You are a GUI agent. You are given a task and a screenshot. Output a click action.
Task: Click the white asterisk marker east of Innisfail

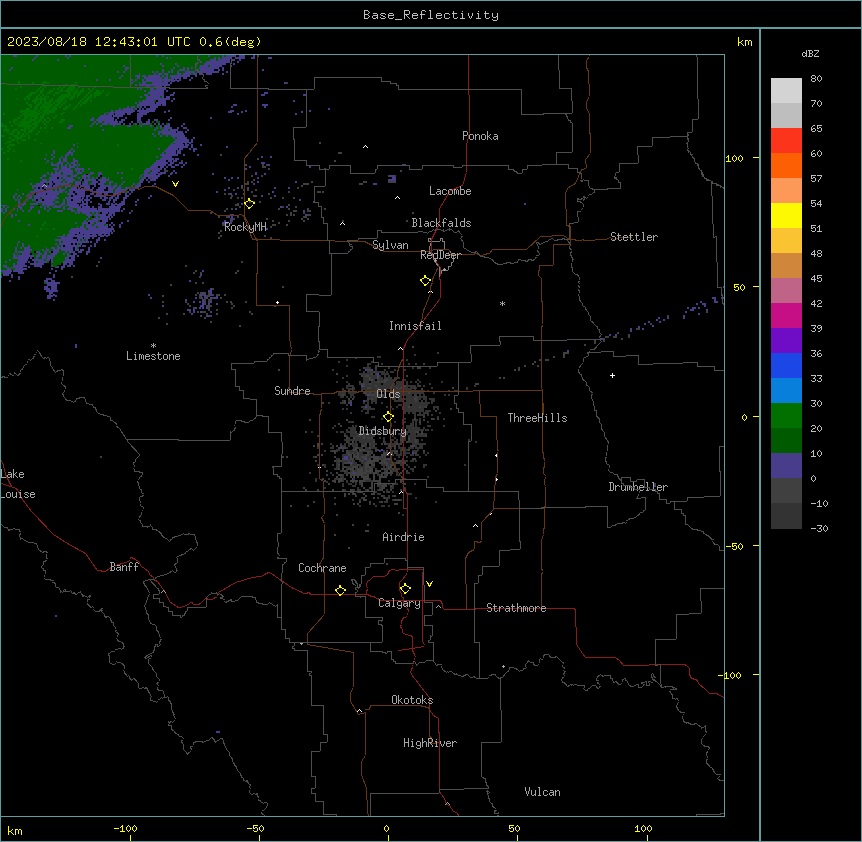tap(502, 303)
